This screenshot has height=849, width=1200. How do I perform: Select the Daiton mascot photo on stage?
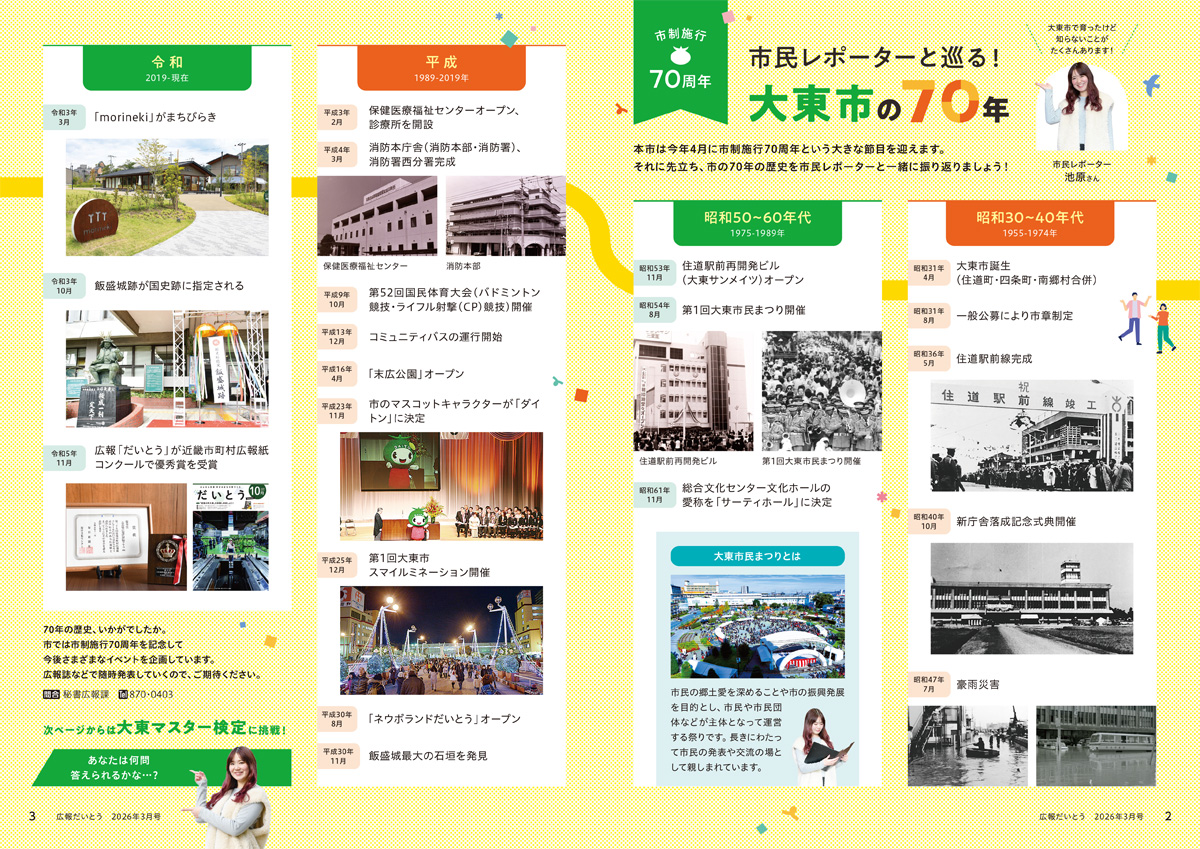click(440, 487)
